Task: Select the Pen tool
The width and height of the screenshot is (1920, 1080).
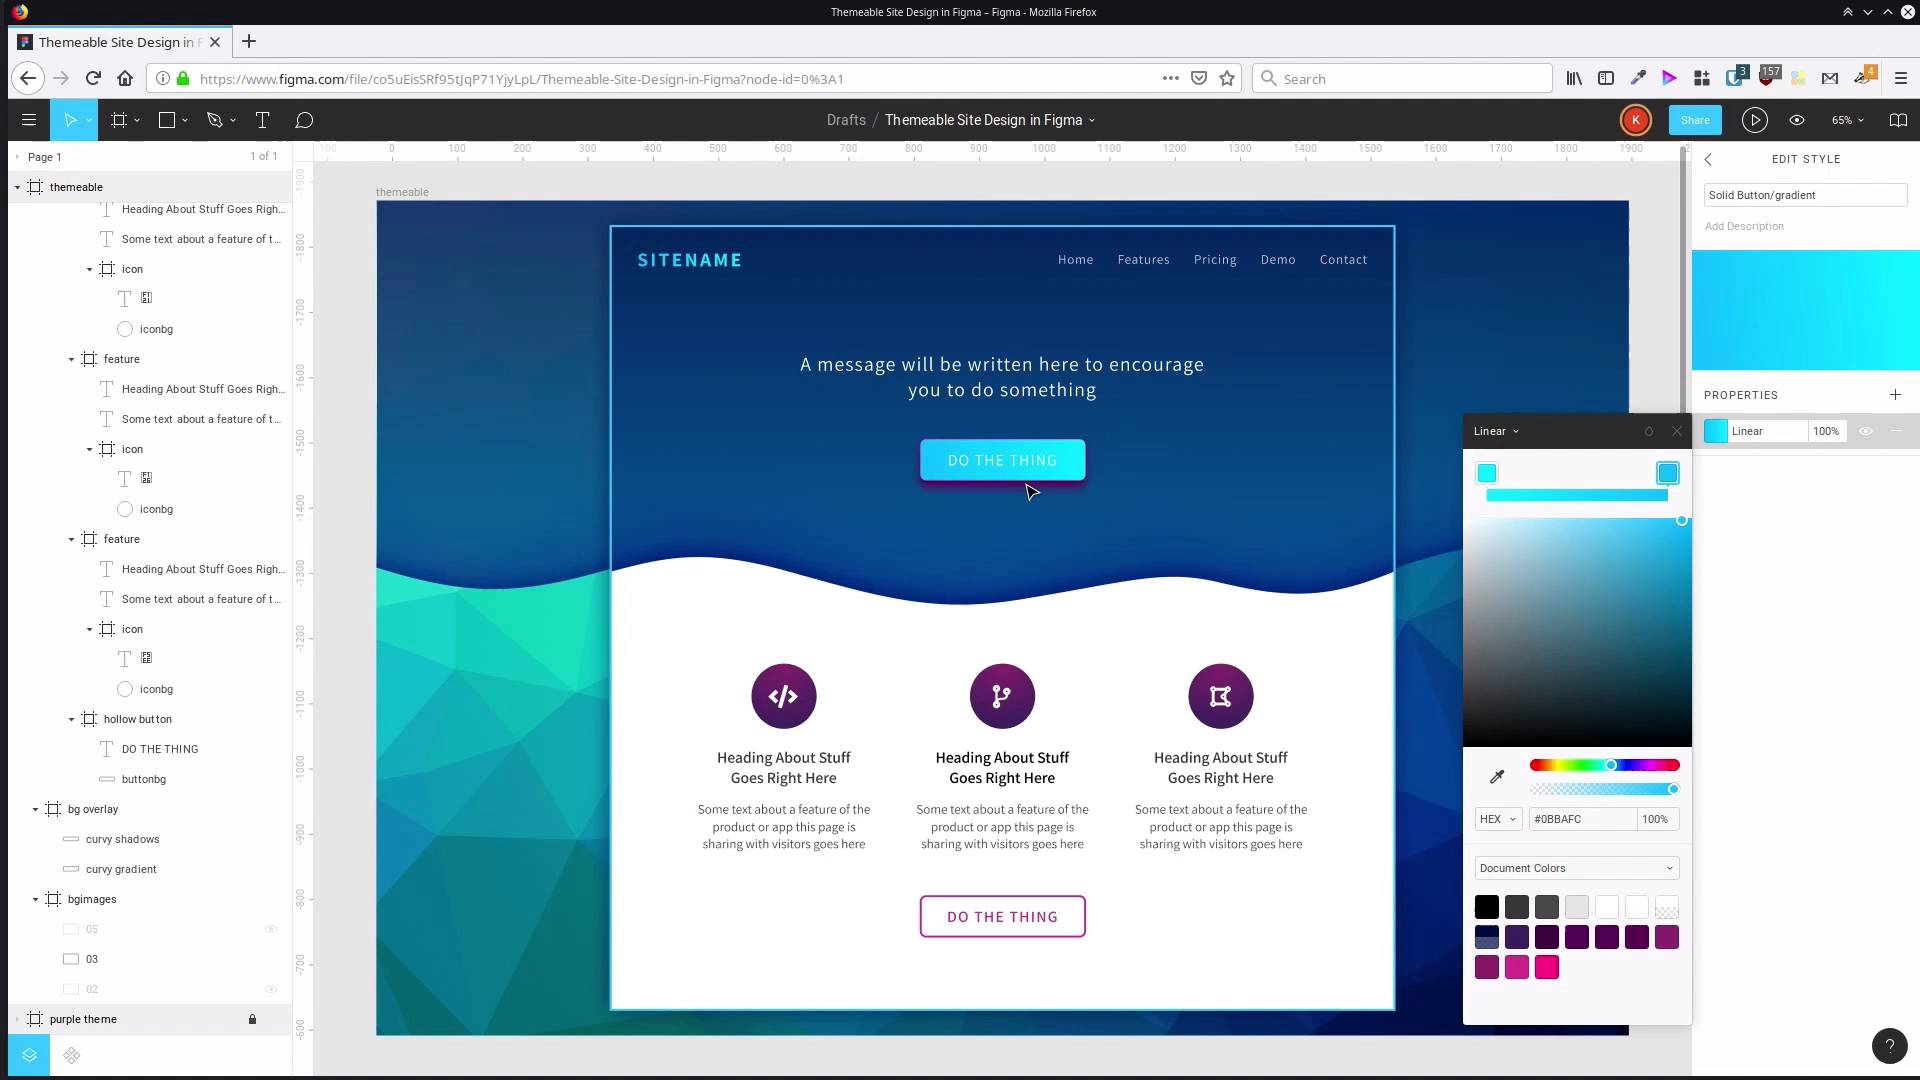Action: pos(215,120)
